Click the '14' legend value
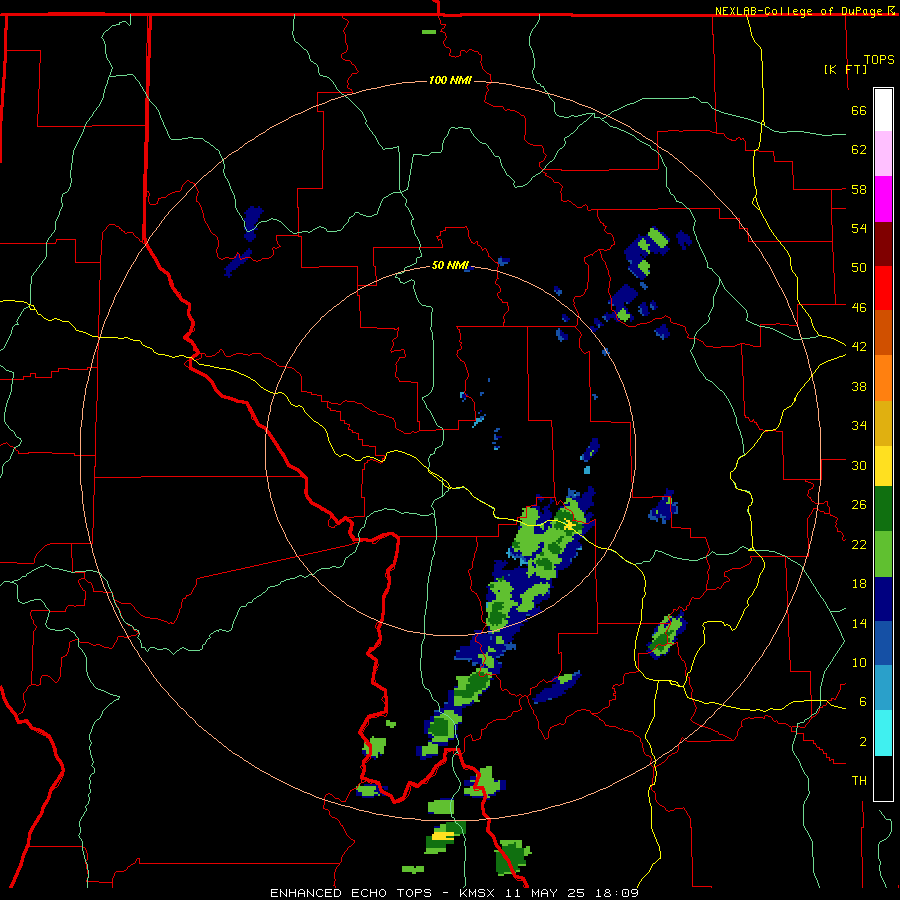Viewport: 900px width, 900px height. pyautogui.click(x=859, y=623)
